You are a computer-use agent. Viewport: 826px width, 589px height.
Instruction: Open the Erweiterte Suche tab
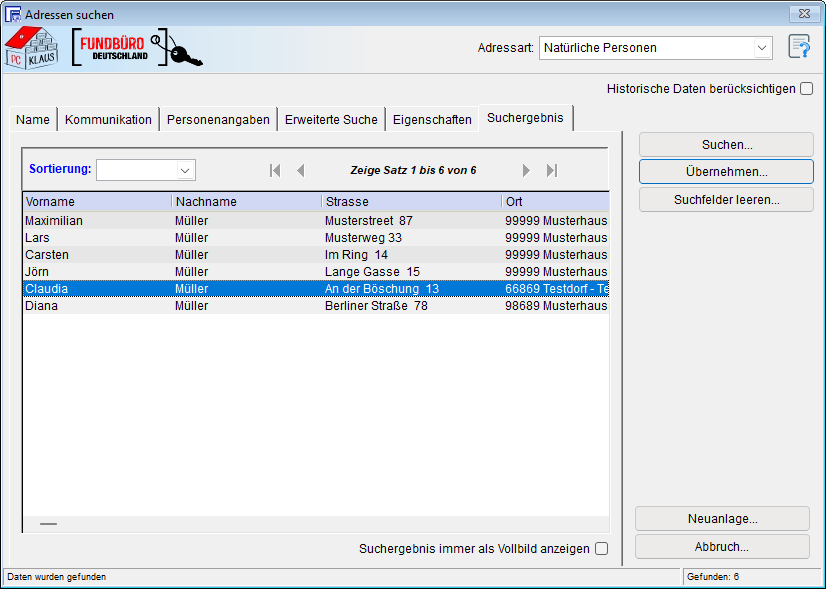pyautogui.click(x=331, y=119)
